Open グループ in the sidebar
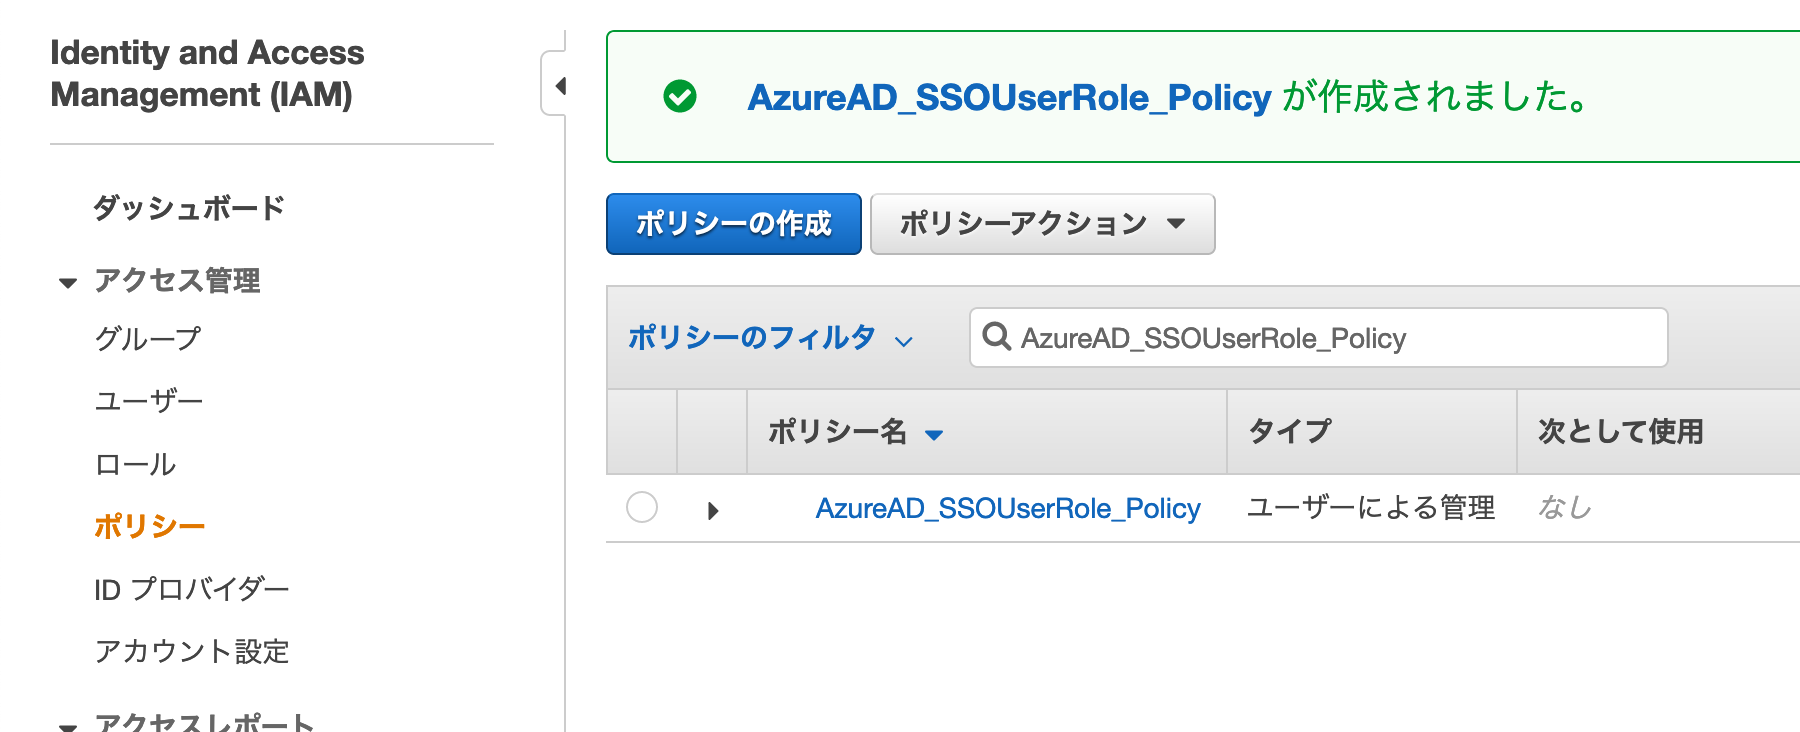The width and height of the screenshot is (1800, 732). 148,339
